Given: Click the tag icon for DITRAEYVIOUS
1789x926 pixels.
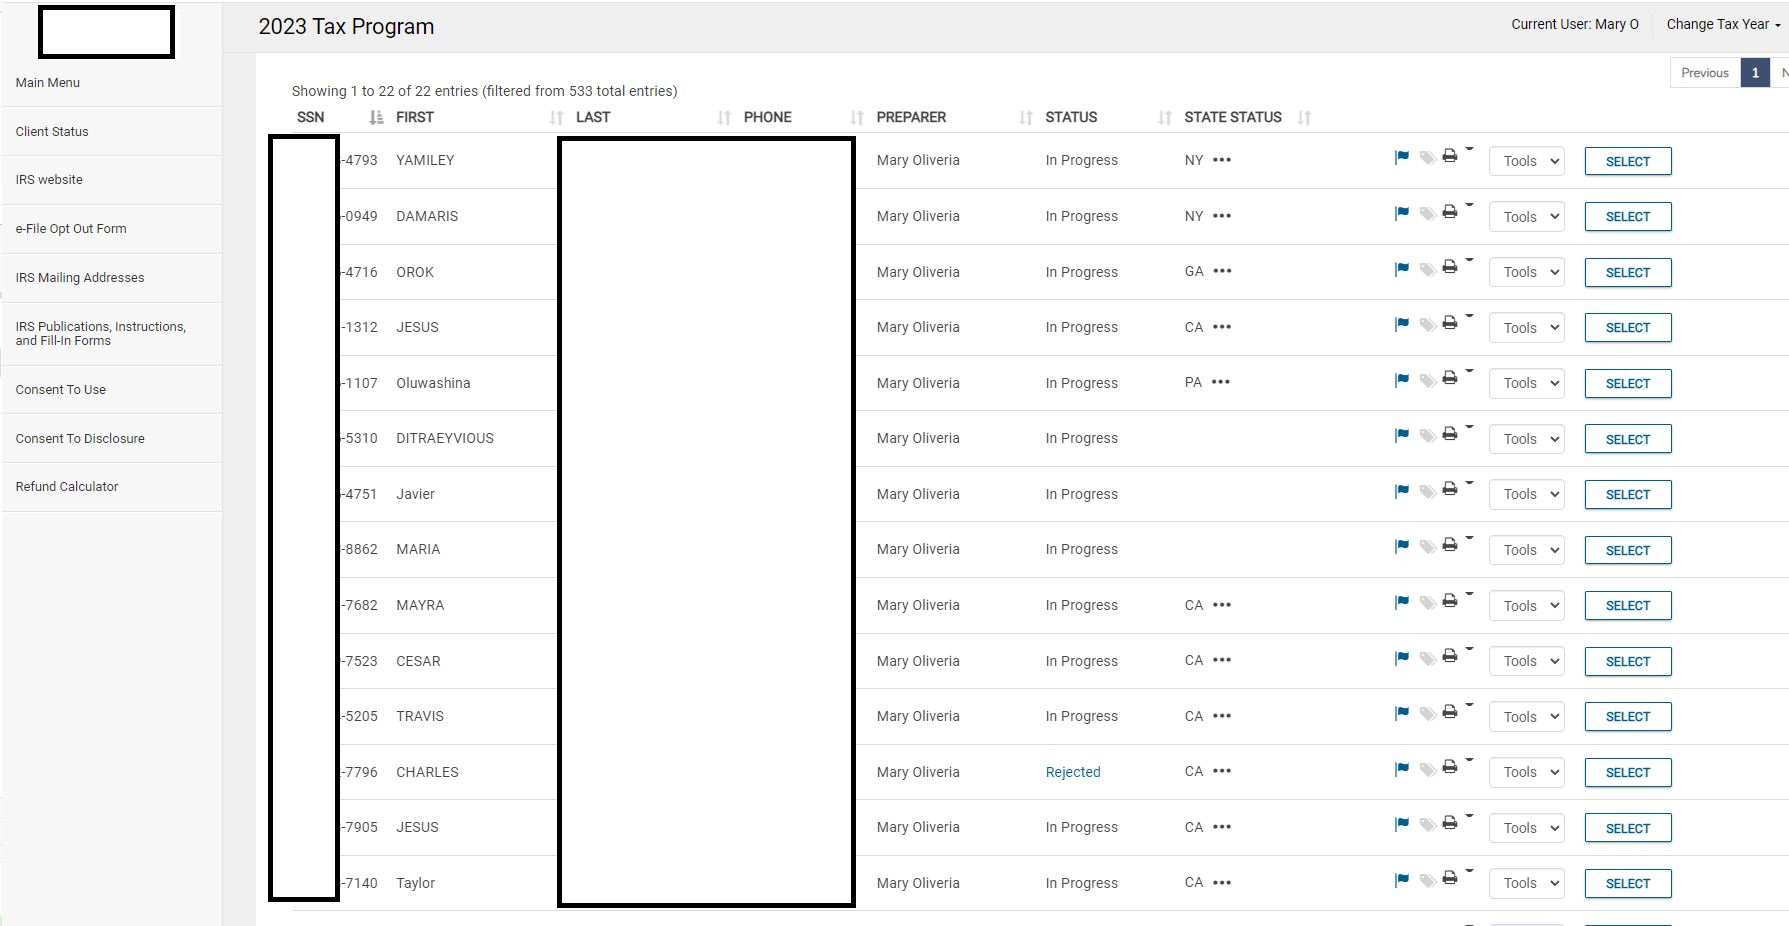Looking at the screenshot, I should pyautogui.click(x=1427, y=435).
